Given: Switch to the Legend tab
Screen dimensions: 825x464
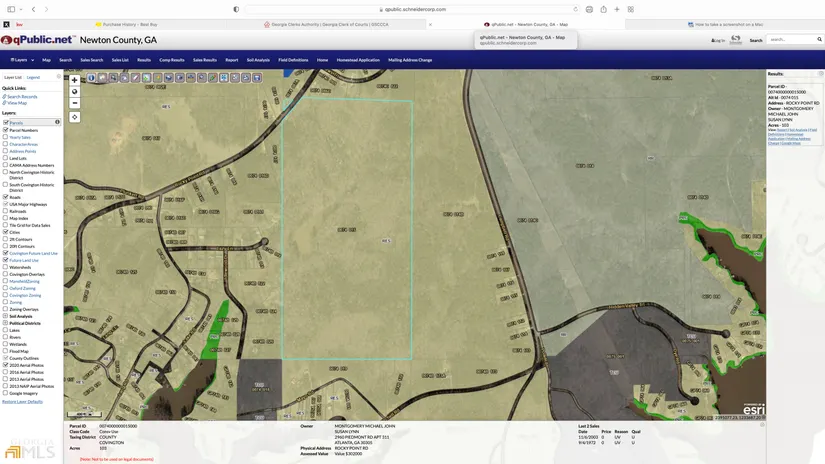Looking at the screenshot, I should (x=33, y=77).
